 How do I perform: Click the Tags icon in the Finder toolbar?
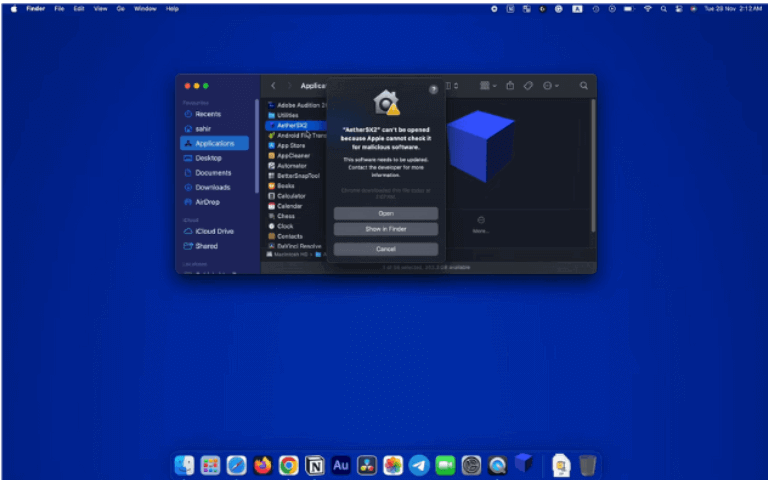point(528,85)
